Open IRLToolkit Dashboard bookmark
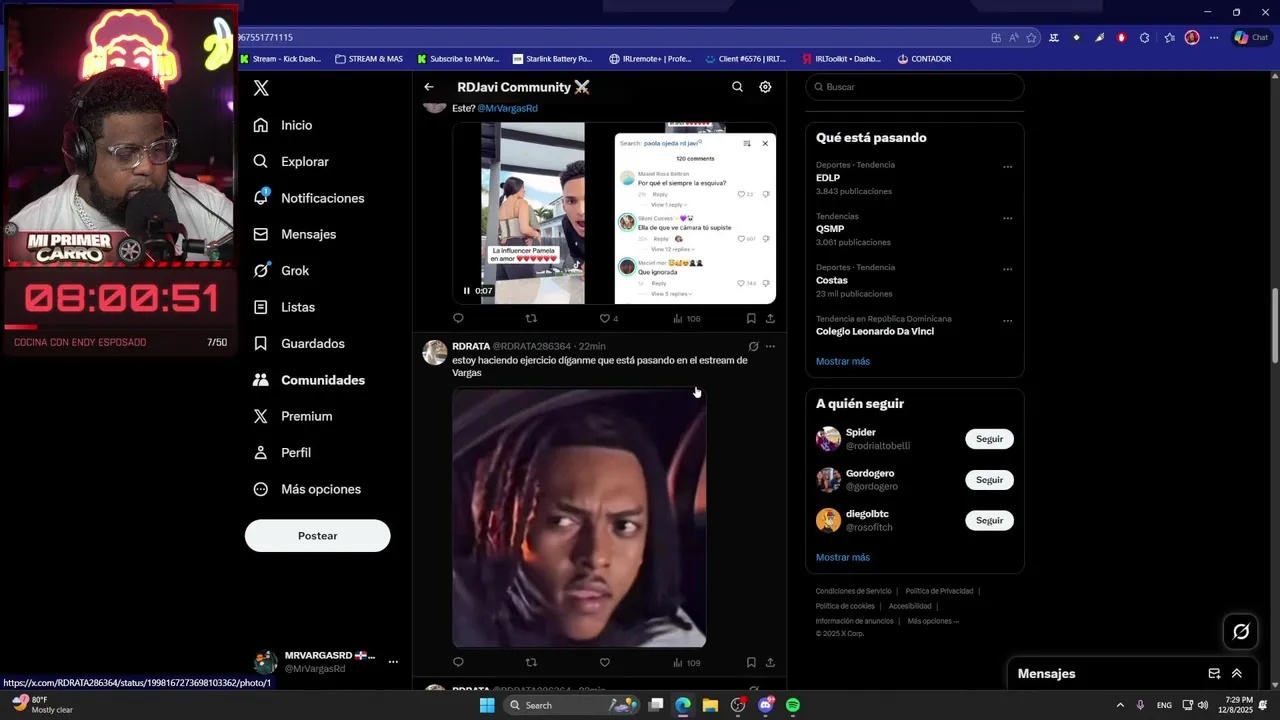 [840, 59]
